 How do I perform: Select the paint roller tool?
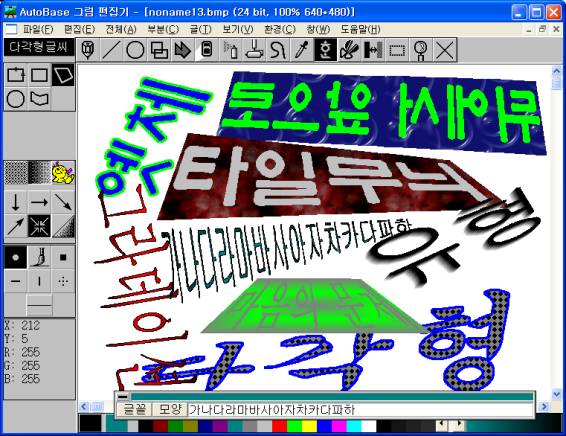254,50
